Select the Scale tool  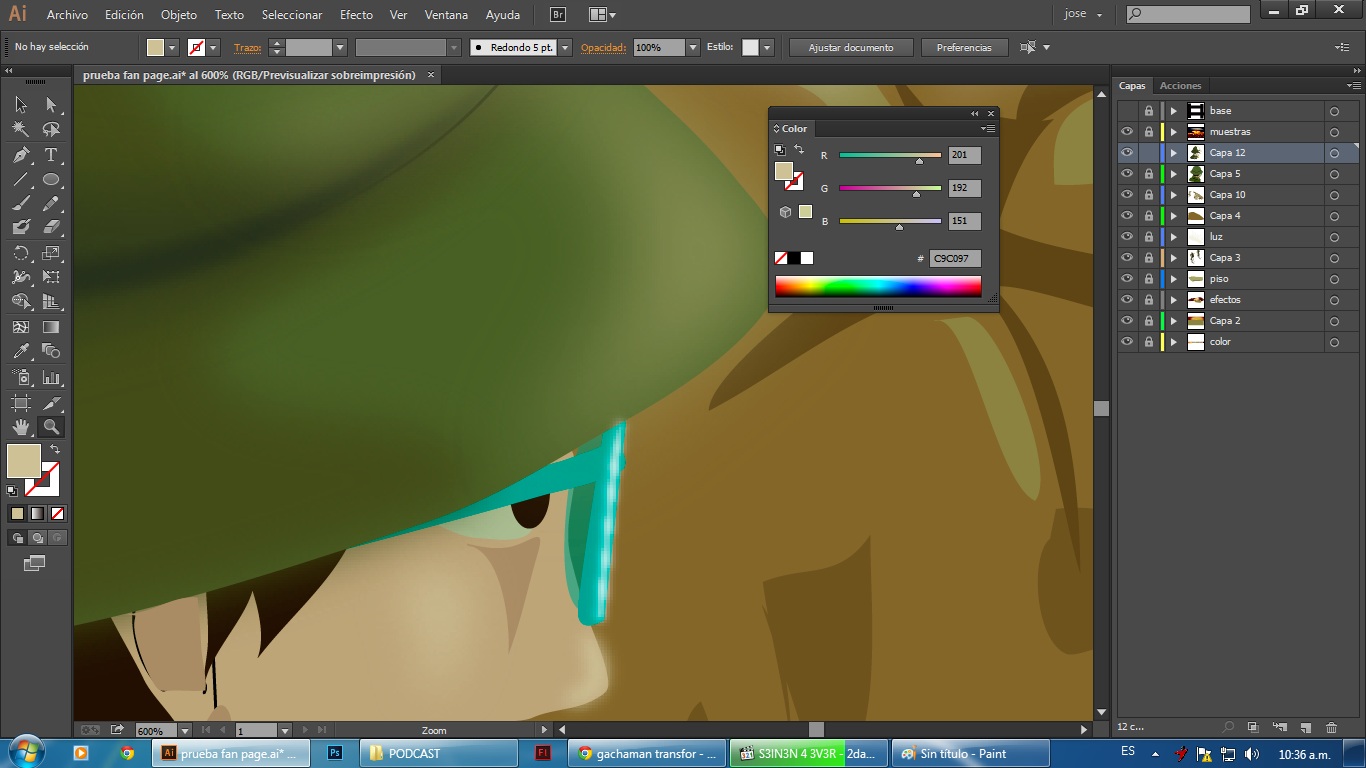[51, 253]
